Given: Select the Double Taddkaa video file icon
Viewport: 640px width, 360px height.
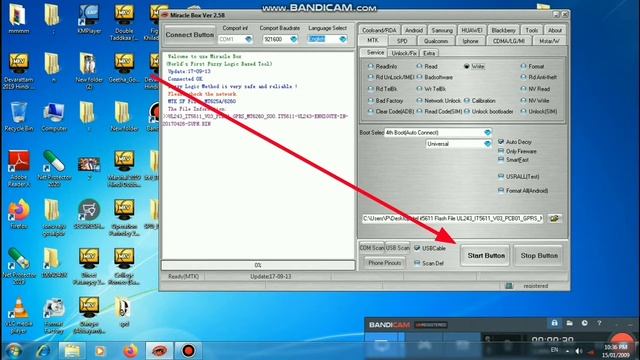Looking at the screenshot, I should 124,22.
